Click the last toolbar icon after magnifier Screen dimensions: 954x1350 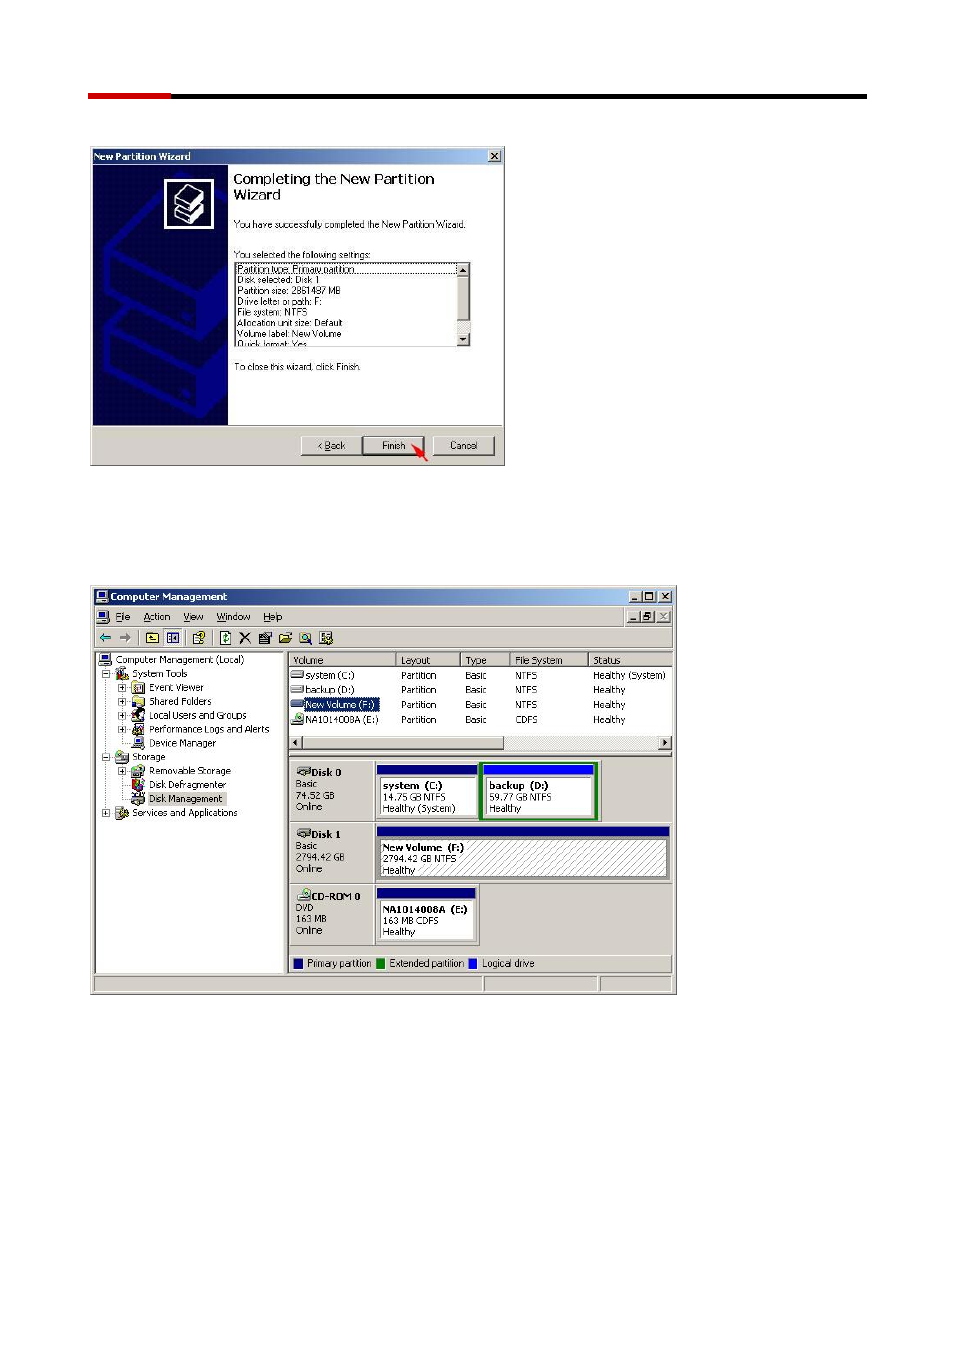(326, 638)
